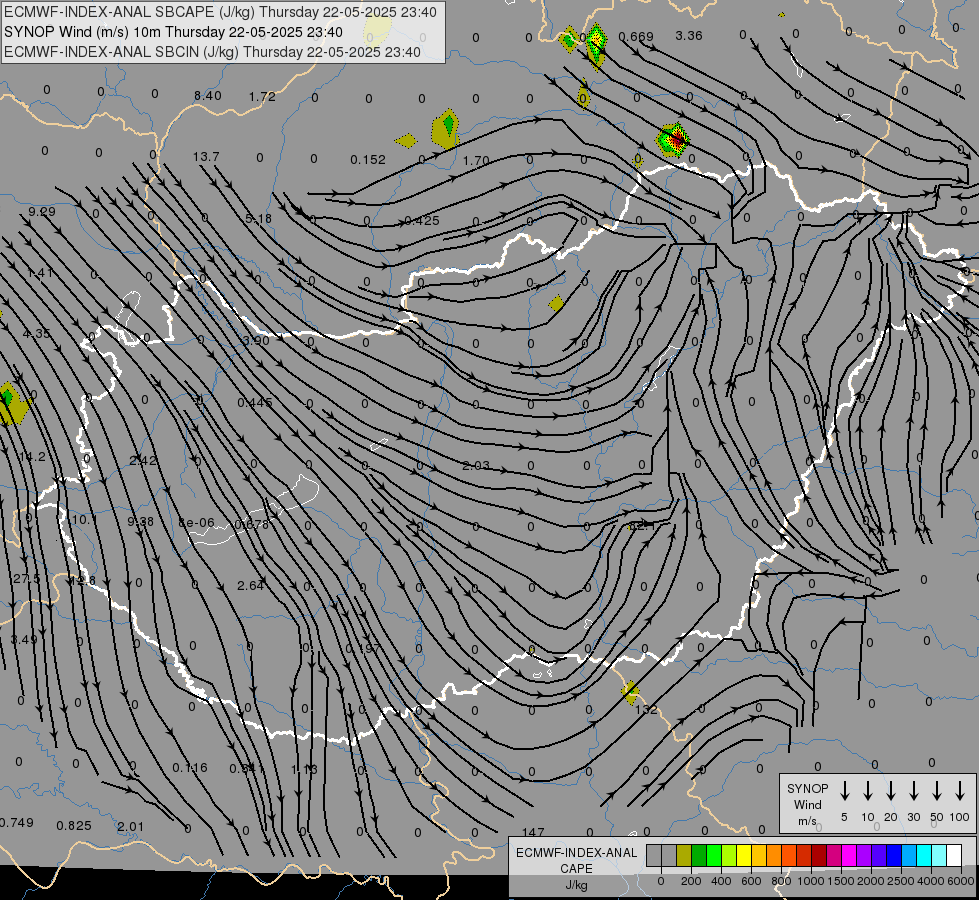Click the map value 0.425
This screenshot has height=900, width=979.
tap(422, 220)
